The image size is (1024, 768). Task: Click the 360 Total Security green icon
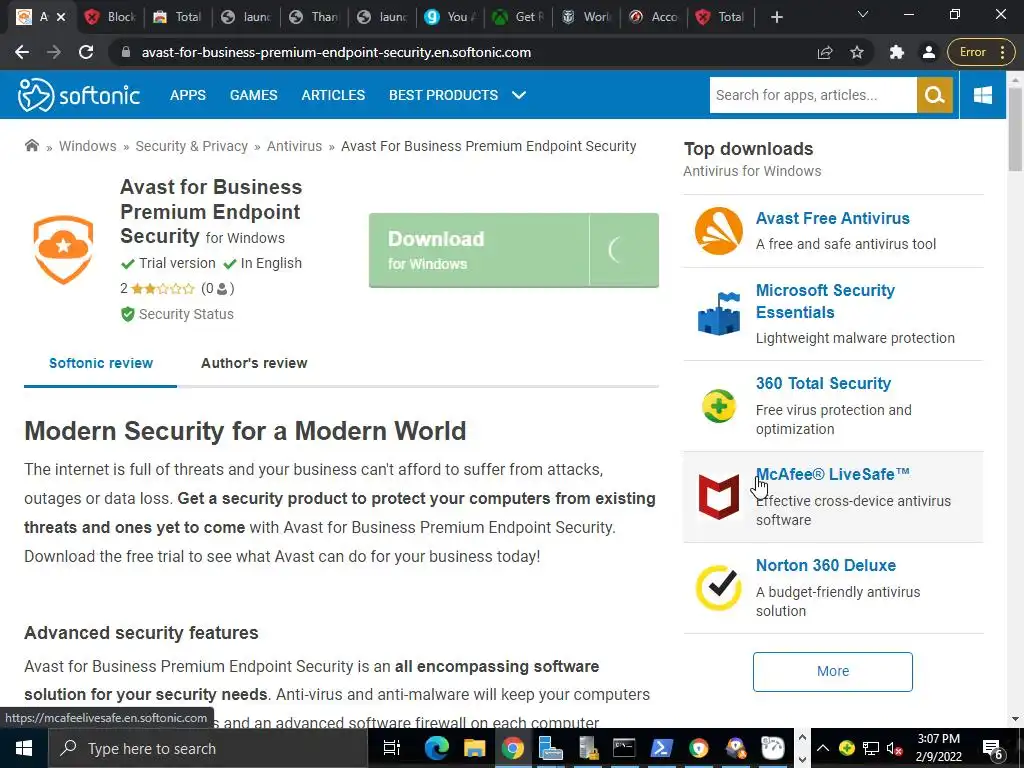tap(718, 406)
